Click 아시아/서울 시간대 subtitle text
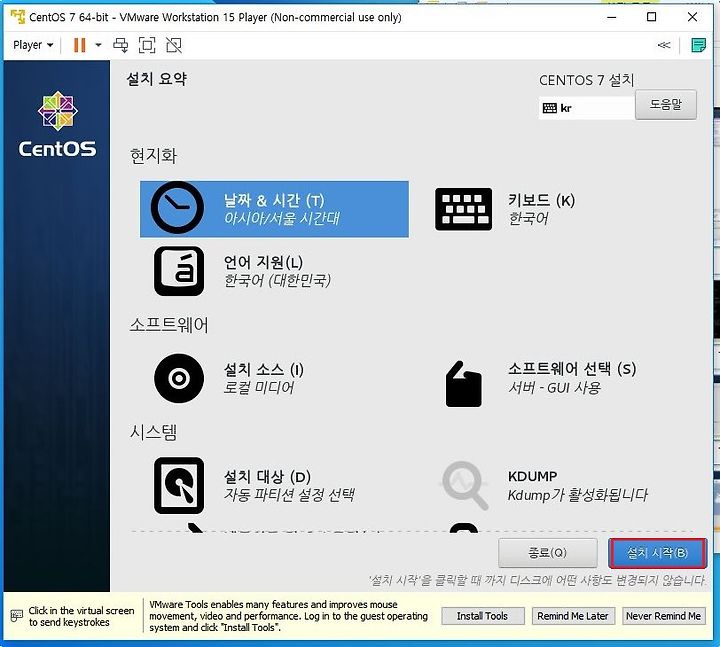 tap(281, 218)
